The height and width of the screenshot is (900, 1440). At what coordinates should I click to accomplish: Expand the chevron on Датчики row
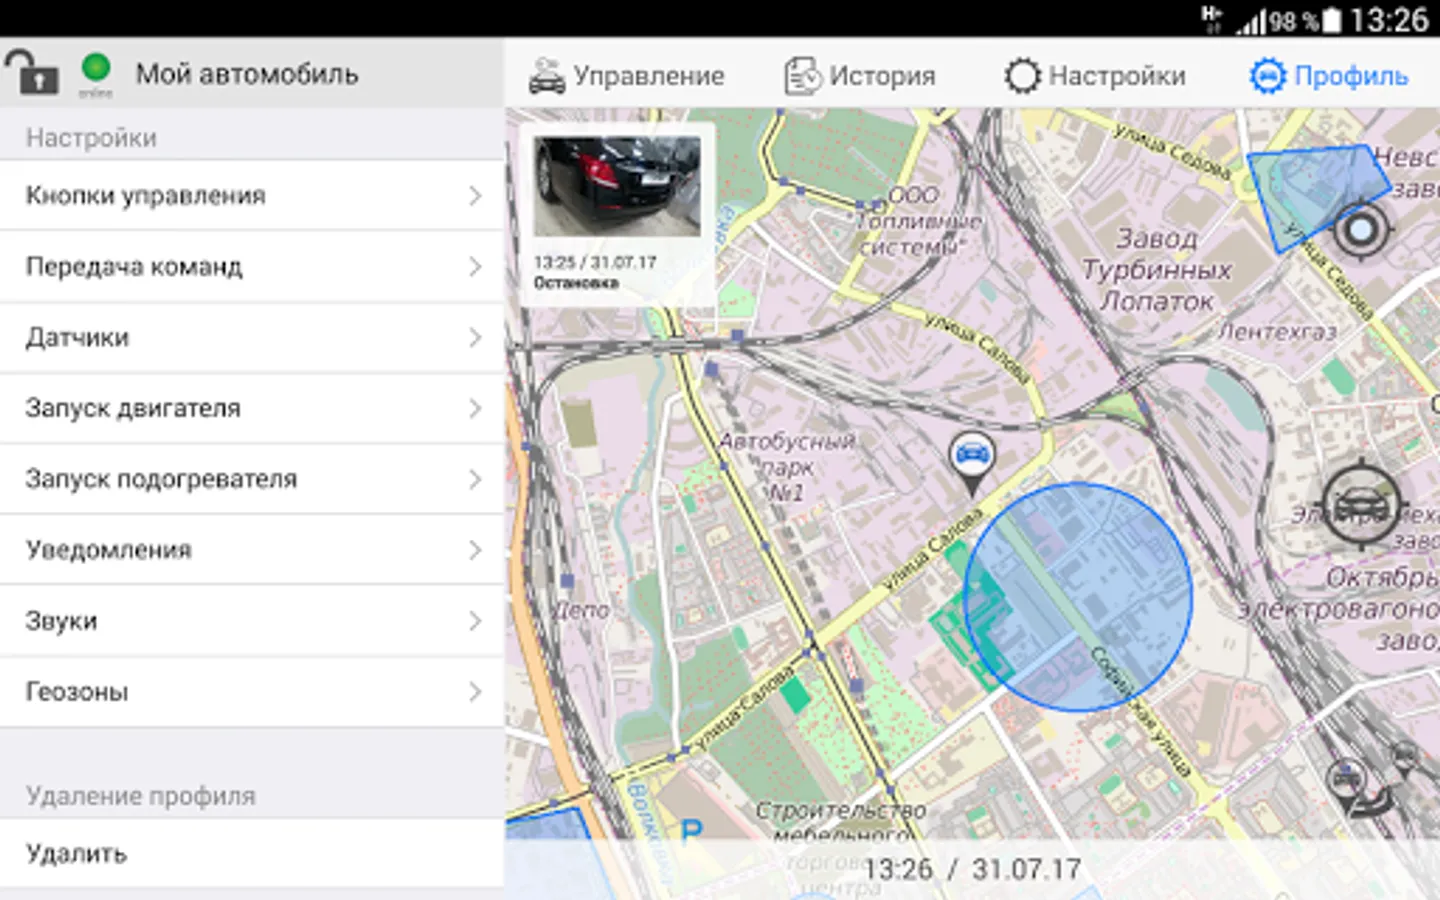click(x=476, y=338)
